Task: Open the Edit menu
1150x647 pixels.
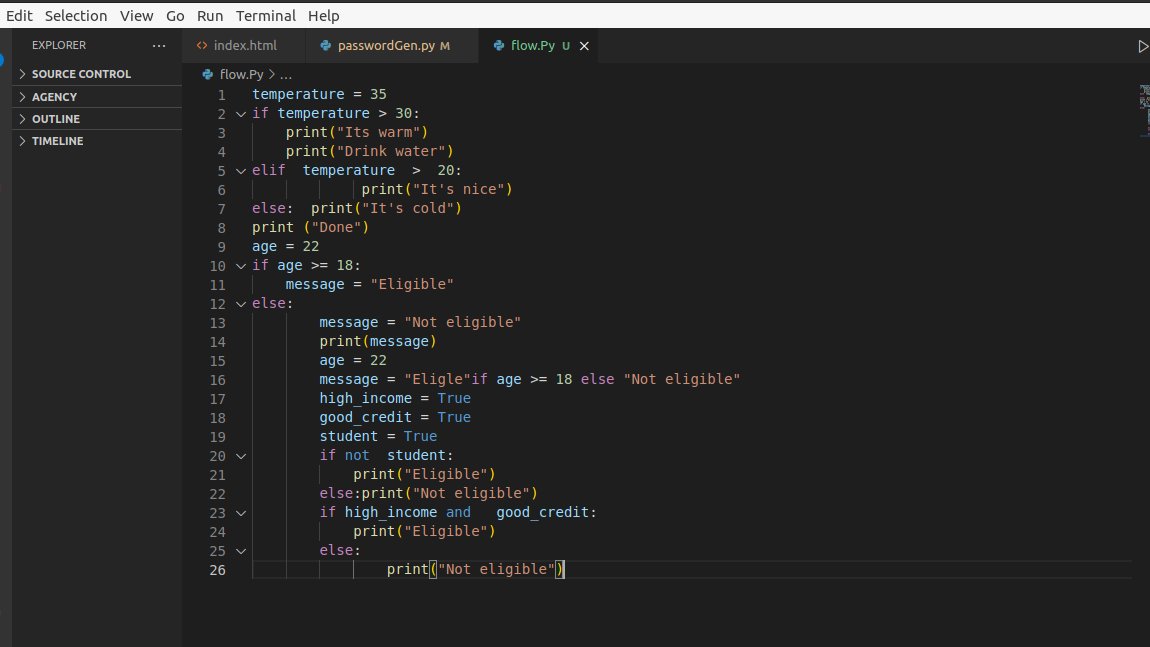Action: tap(19, 15)
